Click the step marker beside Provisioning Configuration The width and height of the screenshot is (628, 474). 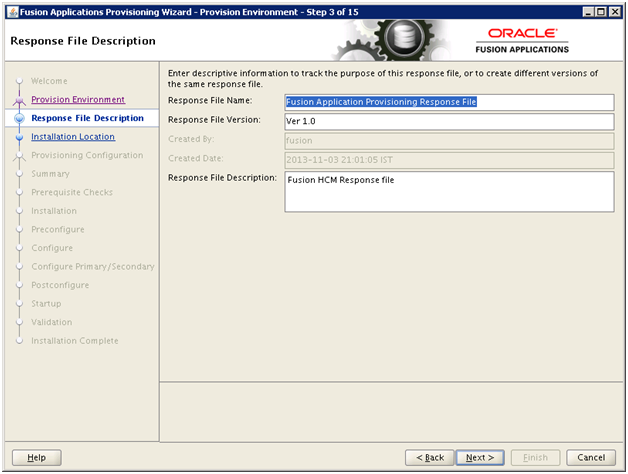click(19, 155)
